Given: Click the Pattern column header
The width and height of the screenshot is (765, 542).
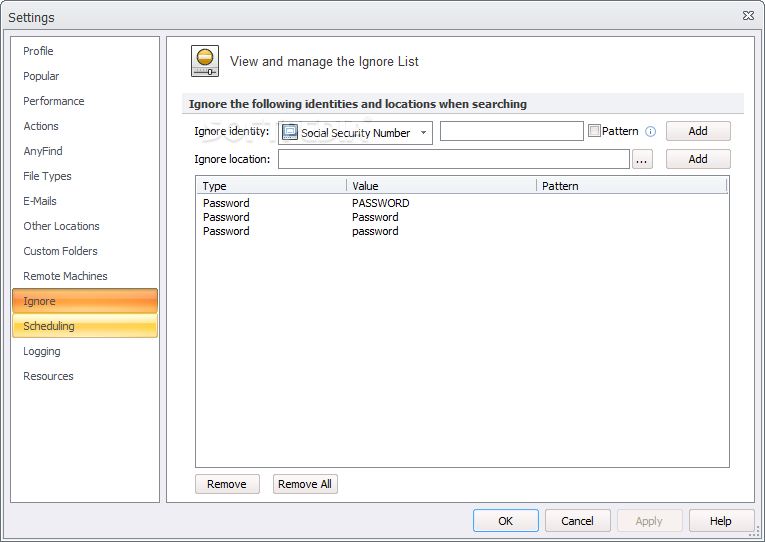Looking at the screenshot, I should [x=631, y=186].
